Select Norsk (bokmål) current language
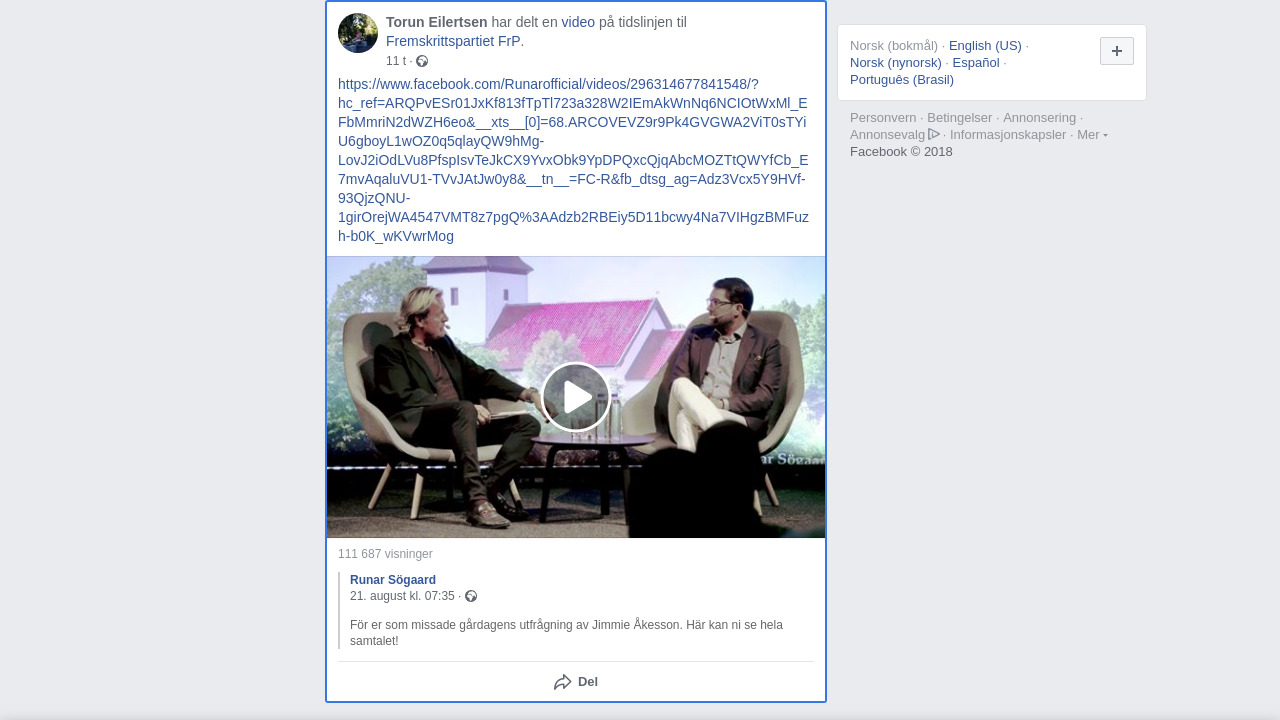Viewport: 1280px width, 720px height. pyautogui.click(x=894, y=45)
